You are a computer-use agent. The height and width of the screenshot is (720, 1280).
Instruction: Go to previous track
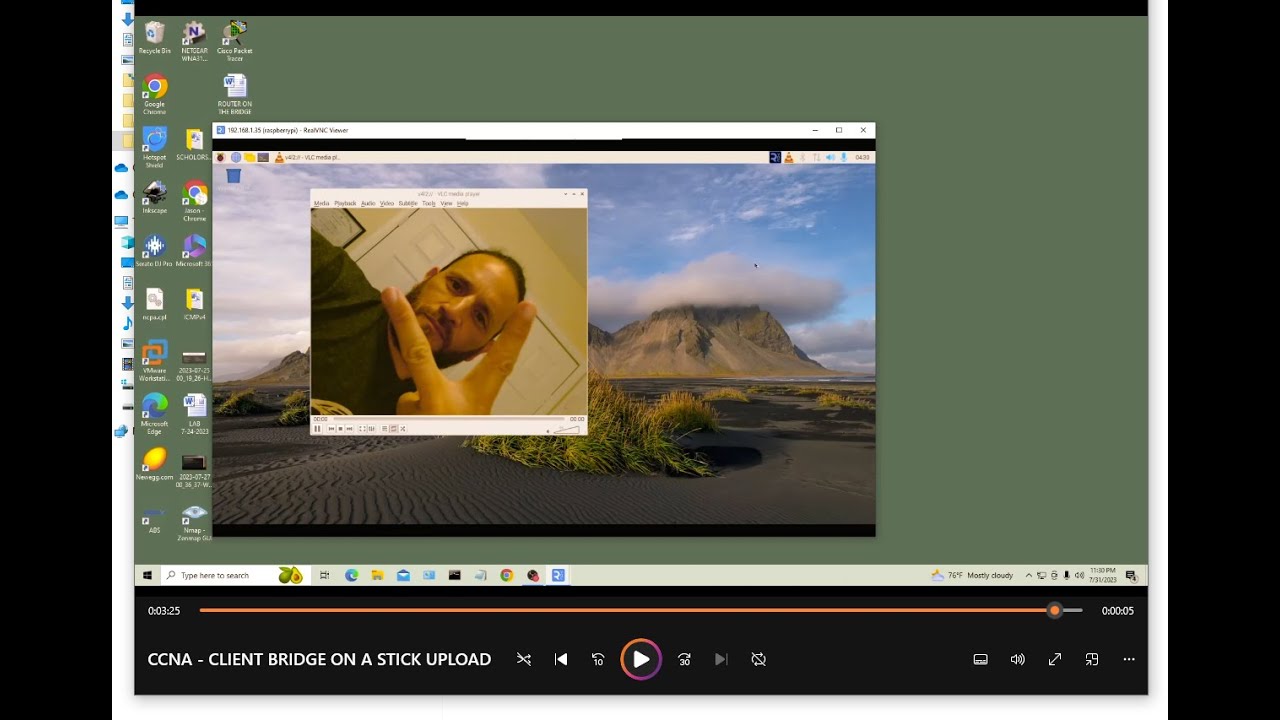click(561, 659)
